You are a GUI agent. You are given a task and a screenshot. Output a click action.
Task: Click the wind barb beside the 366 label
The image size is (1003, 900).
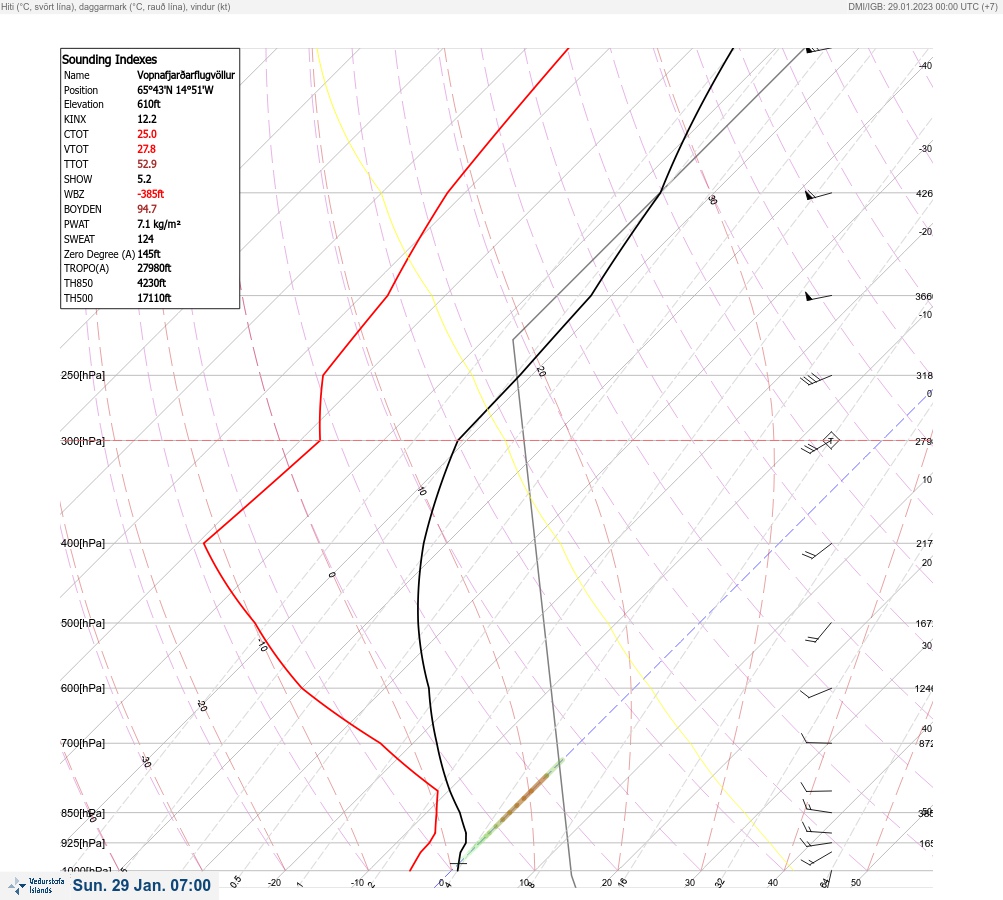[818, 296]
